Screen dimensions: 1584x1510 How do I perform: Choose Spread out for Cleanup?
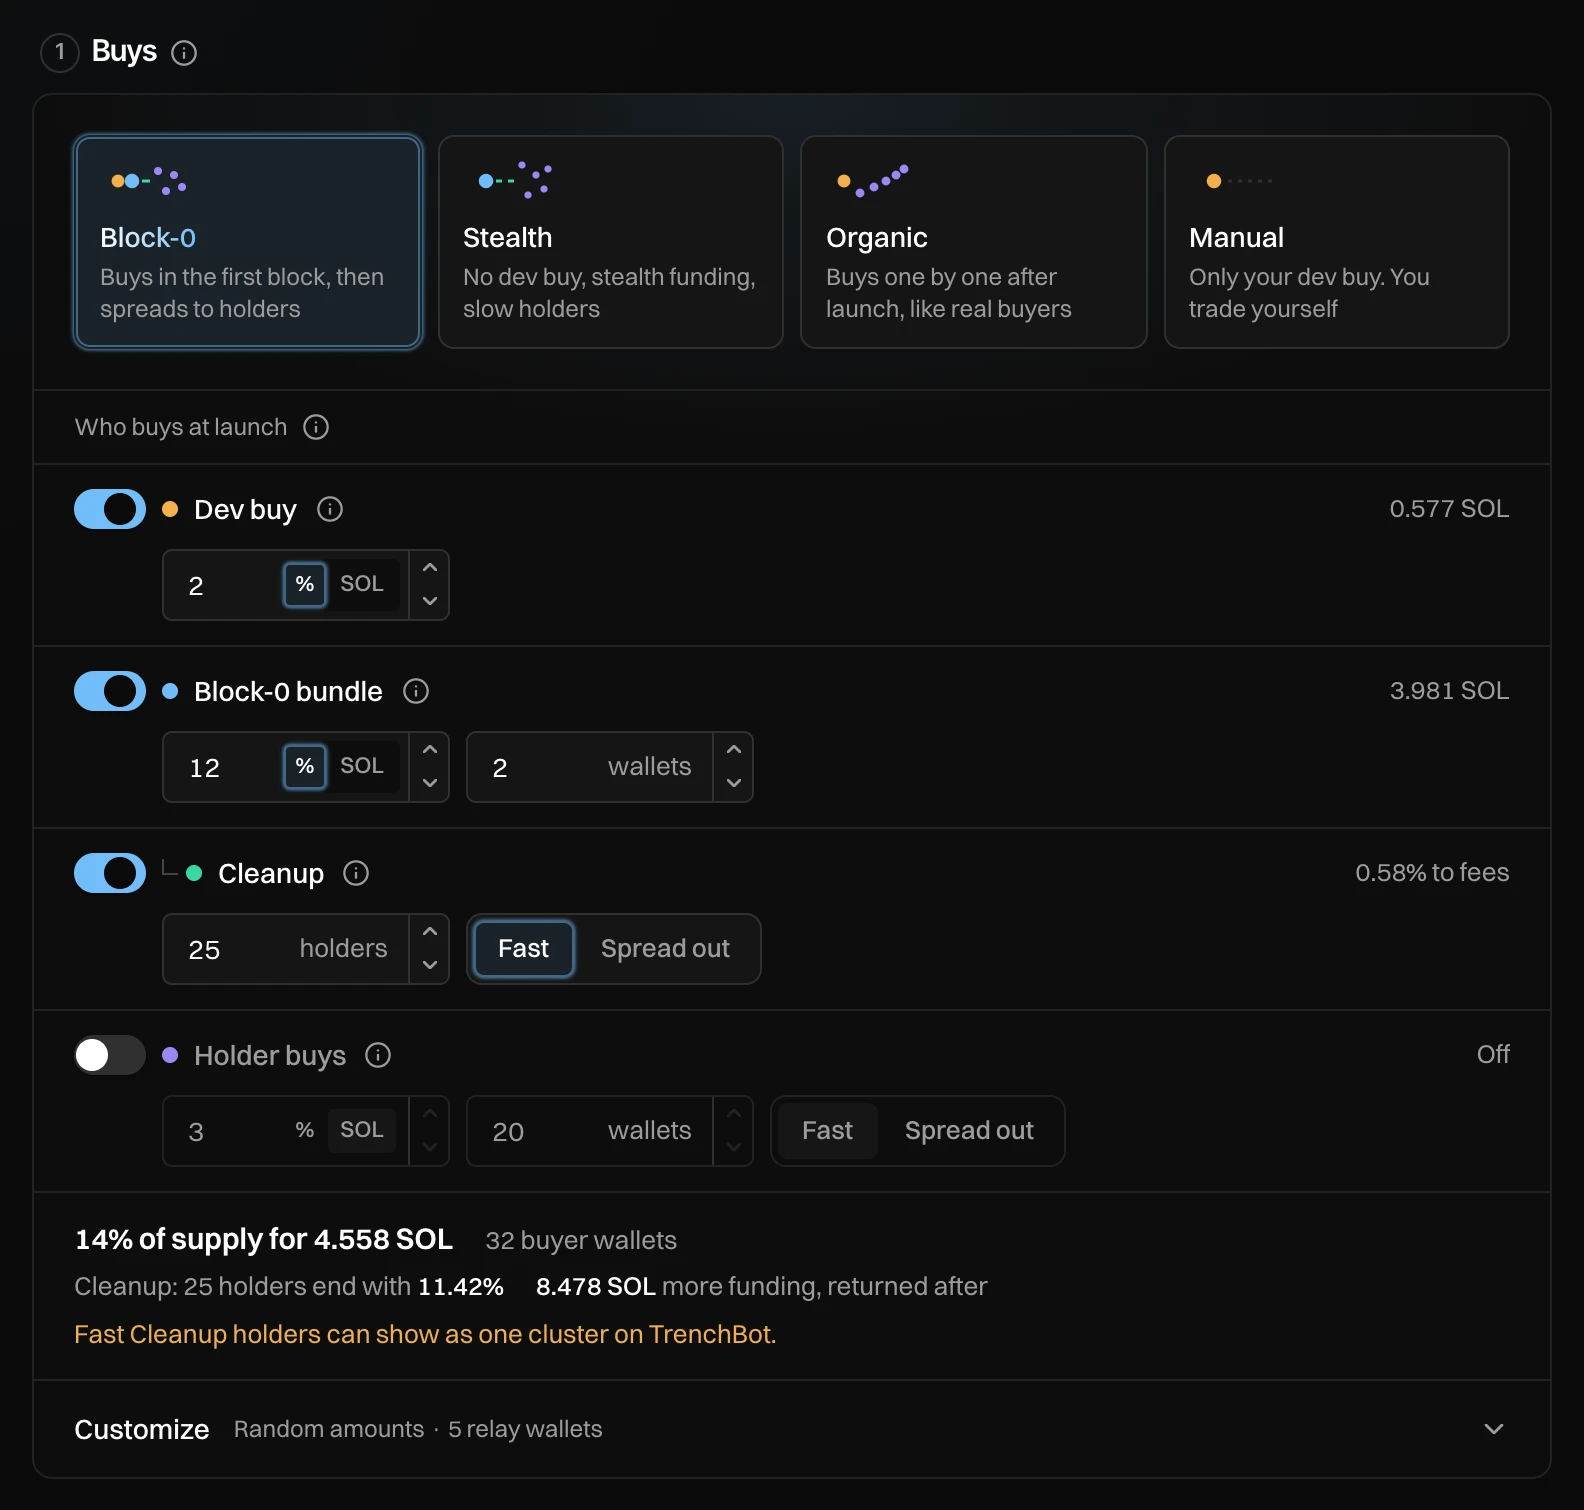pos(665,949)
